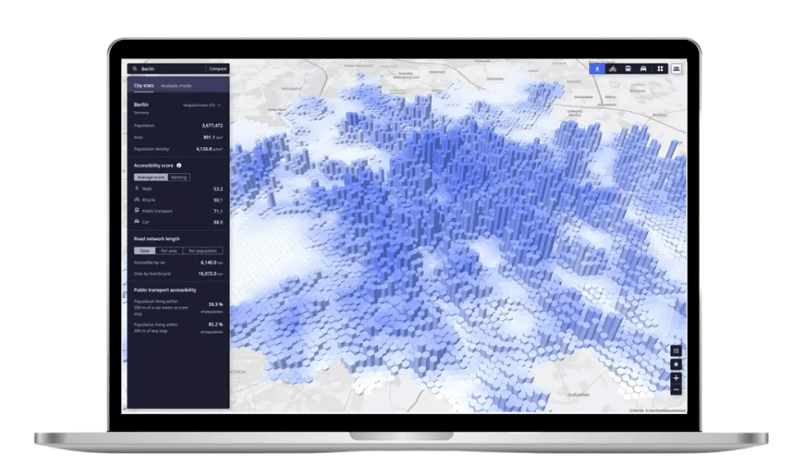Open the map layers button at top right
800x476 pixels.
[677, 69]
